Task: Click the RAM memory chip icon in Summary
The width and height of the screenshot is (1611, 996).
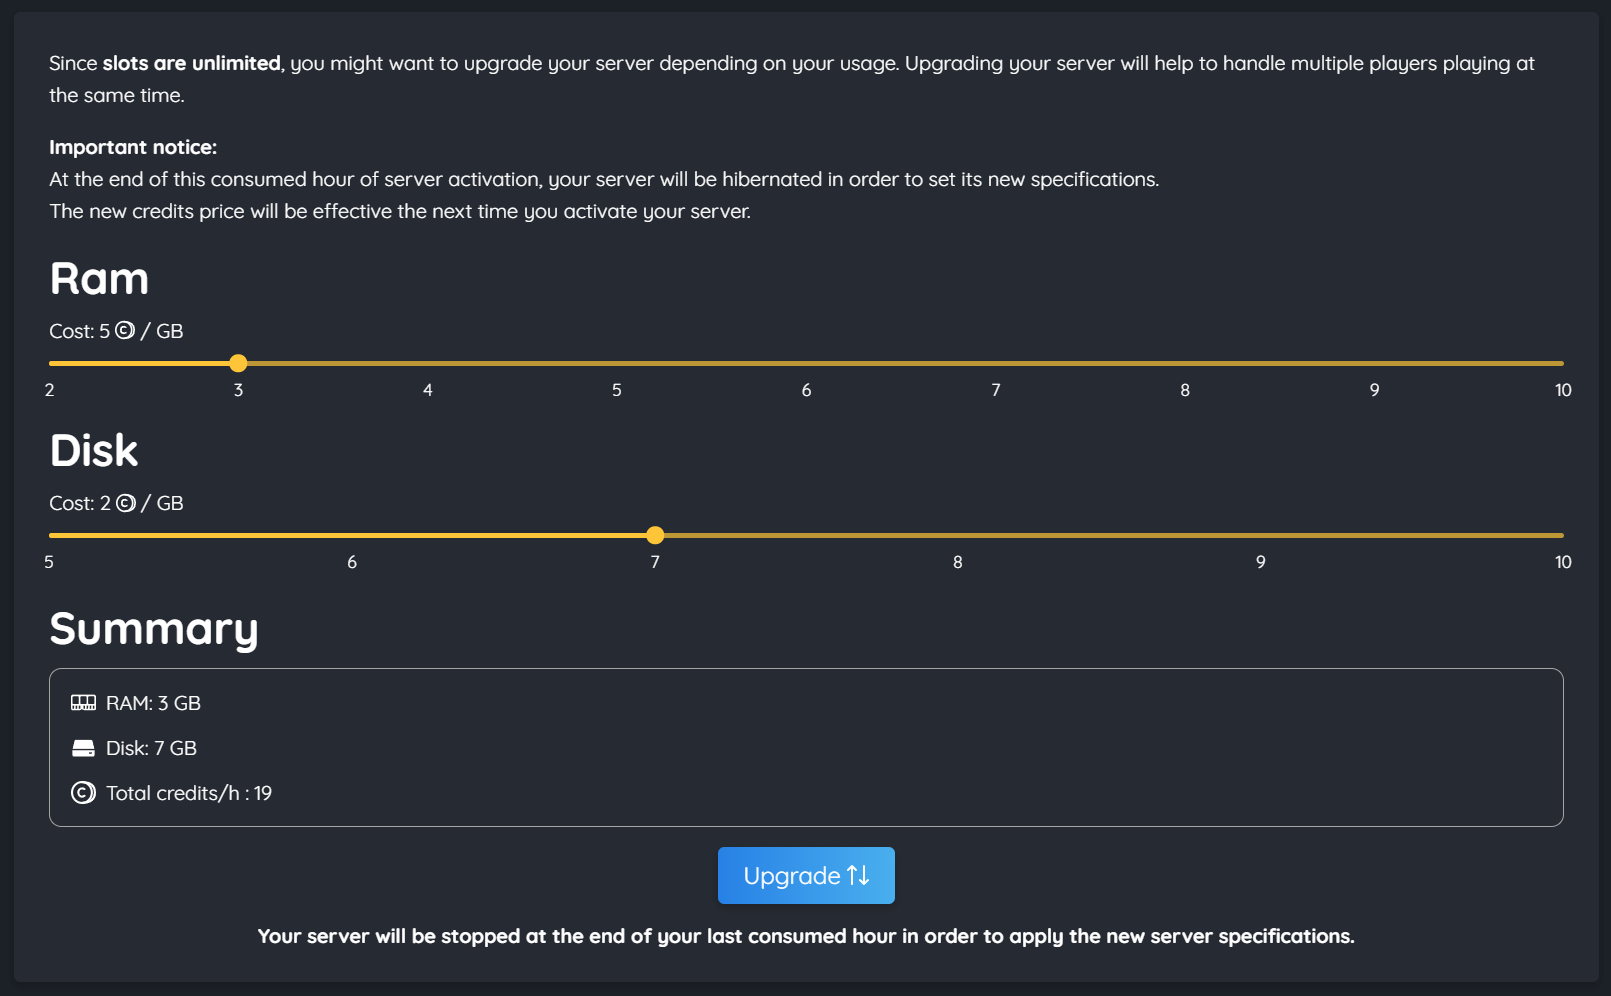Action: click(x=83, y=702)
